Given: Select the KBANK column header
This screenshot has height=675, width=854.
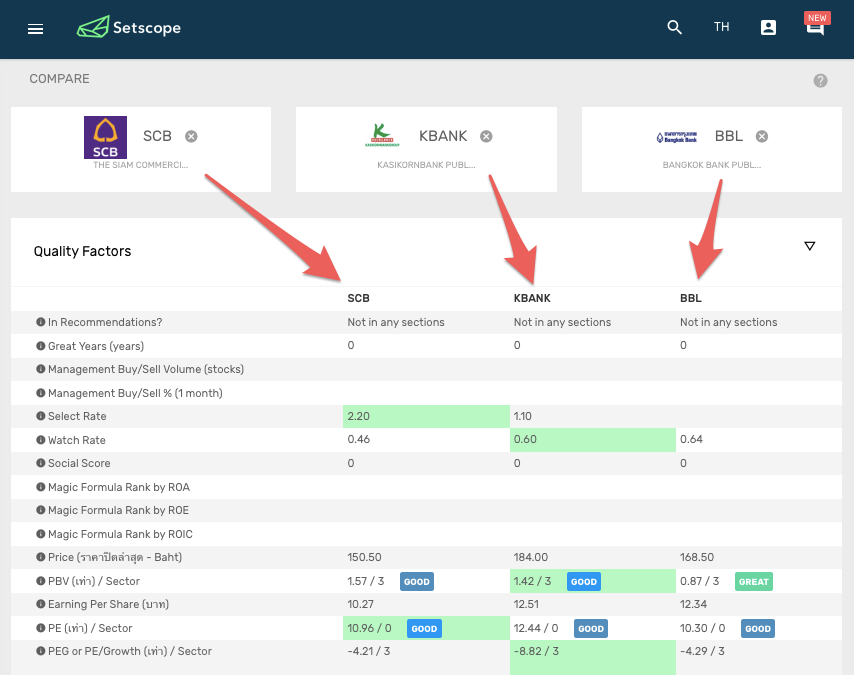Looking at the screenshot, I should coord(532,298).
